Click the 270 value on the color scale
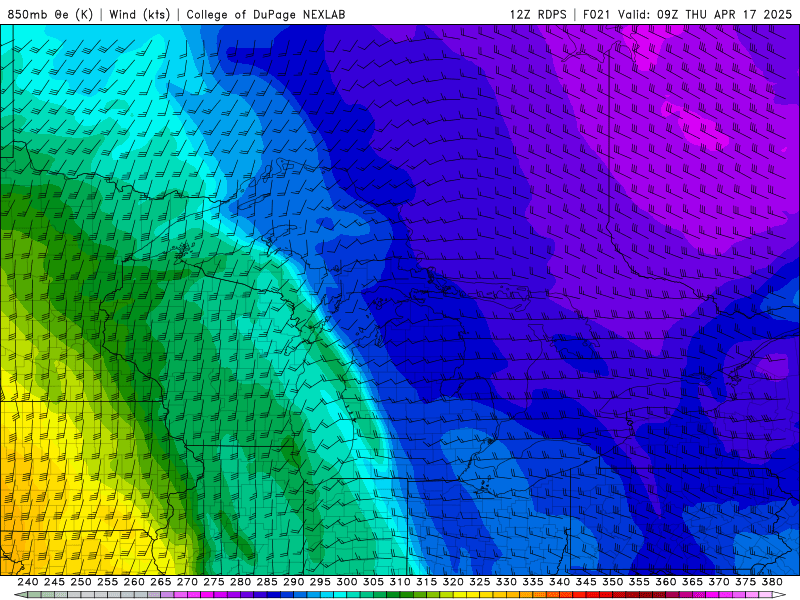This screenshot has width=800, height=600. pos(187,582)
